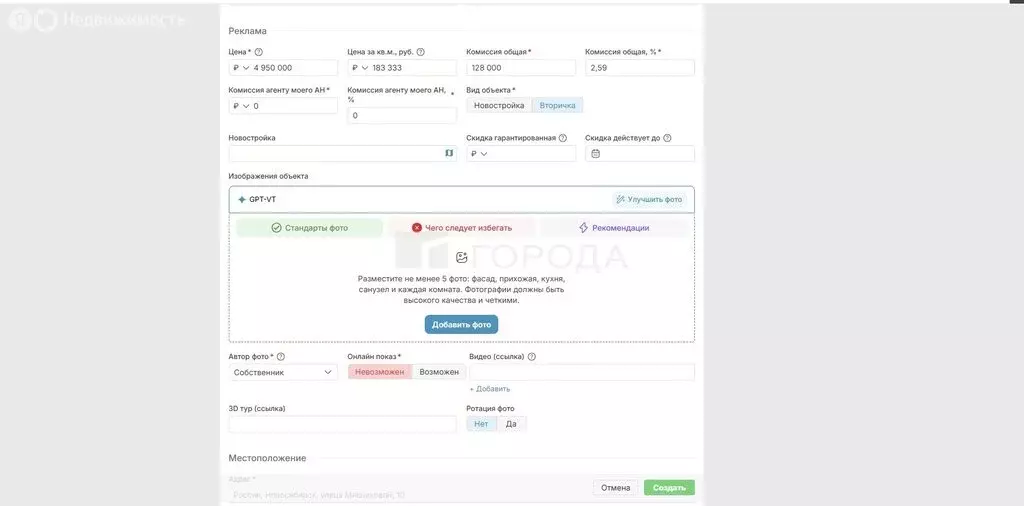Click the green Создать button

669,488
